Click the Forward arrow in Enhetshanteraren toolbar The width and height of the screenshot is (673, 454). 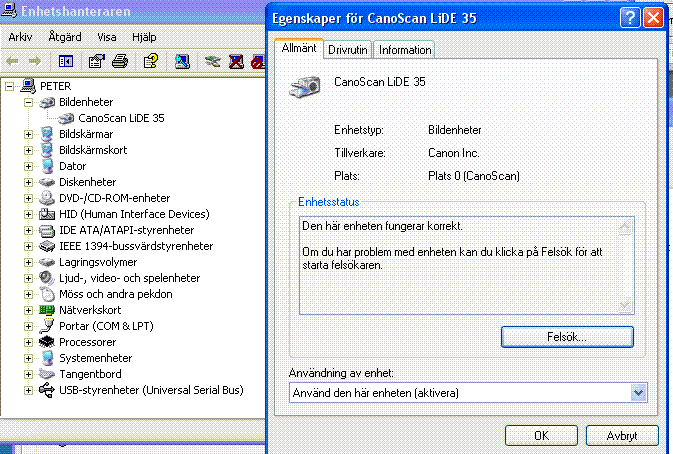pyautogui.click(x=35, y=61)
